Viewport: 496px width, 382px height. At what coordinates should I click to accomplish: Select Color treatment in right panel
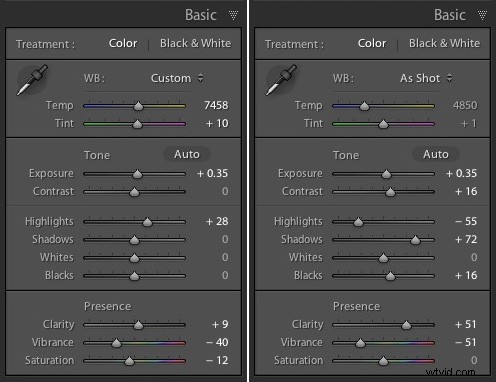pos(372,43)
